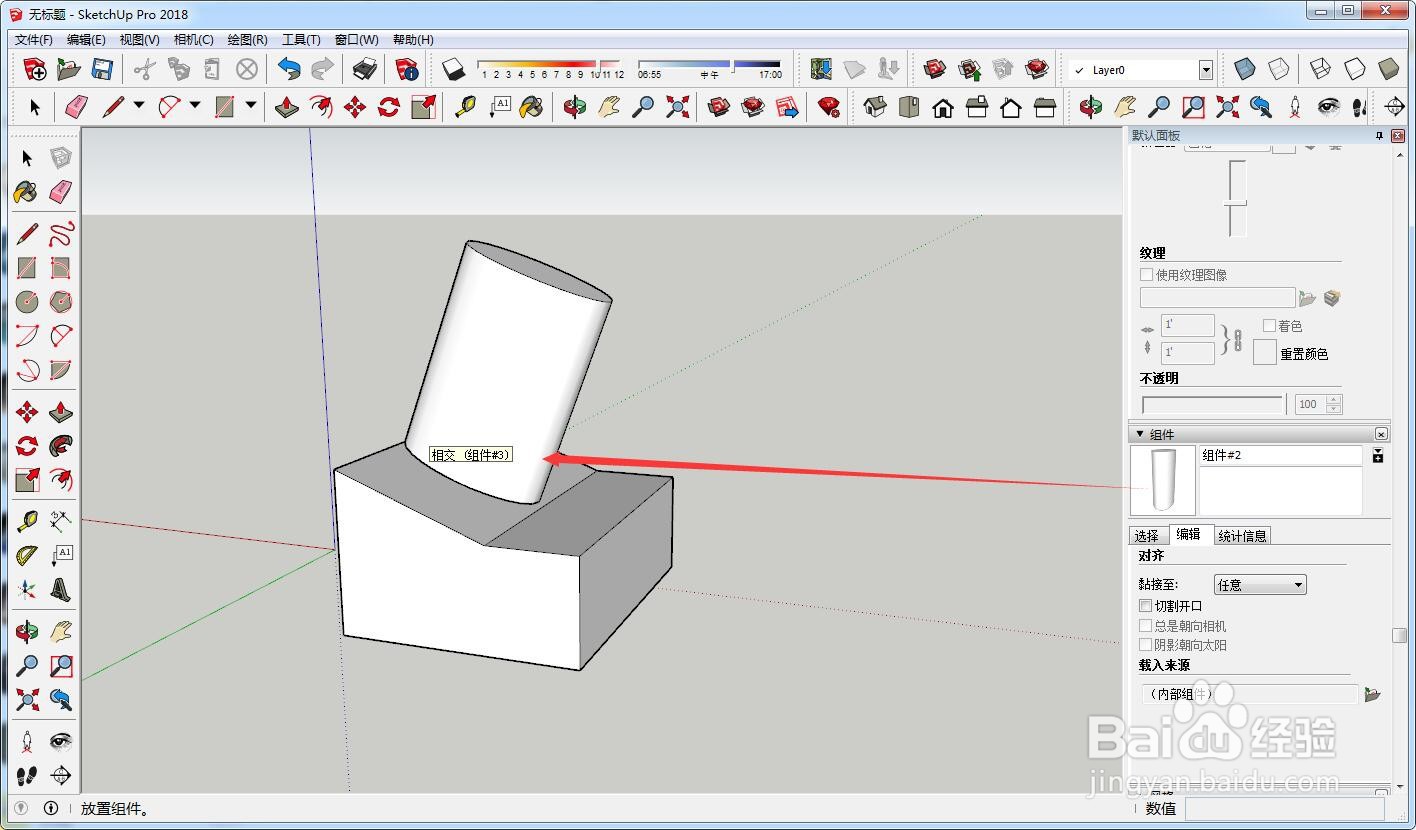Browse for texture image file icon
The width and height of the screenshot is (1416, 830).
[x=1308, y=298]
